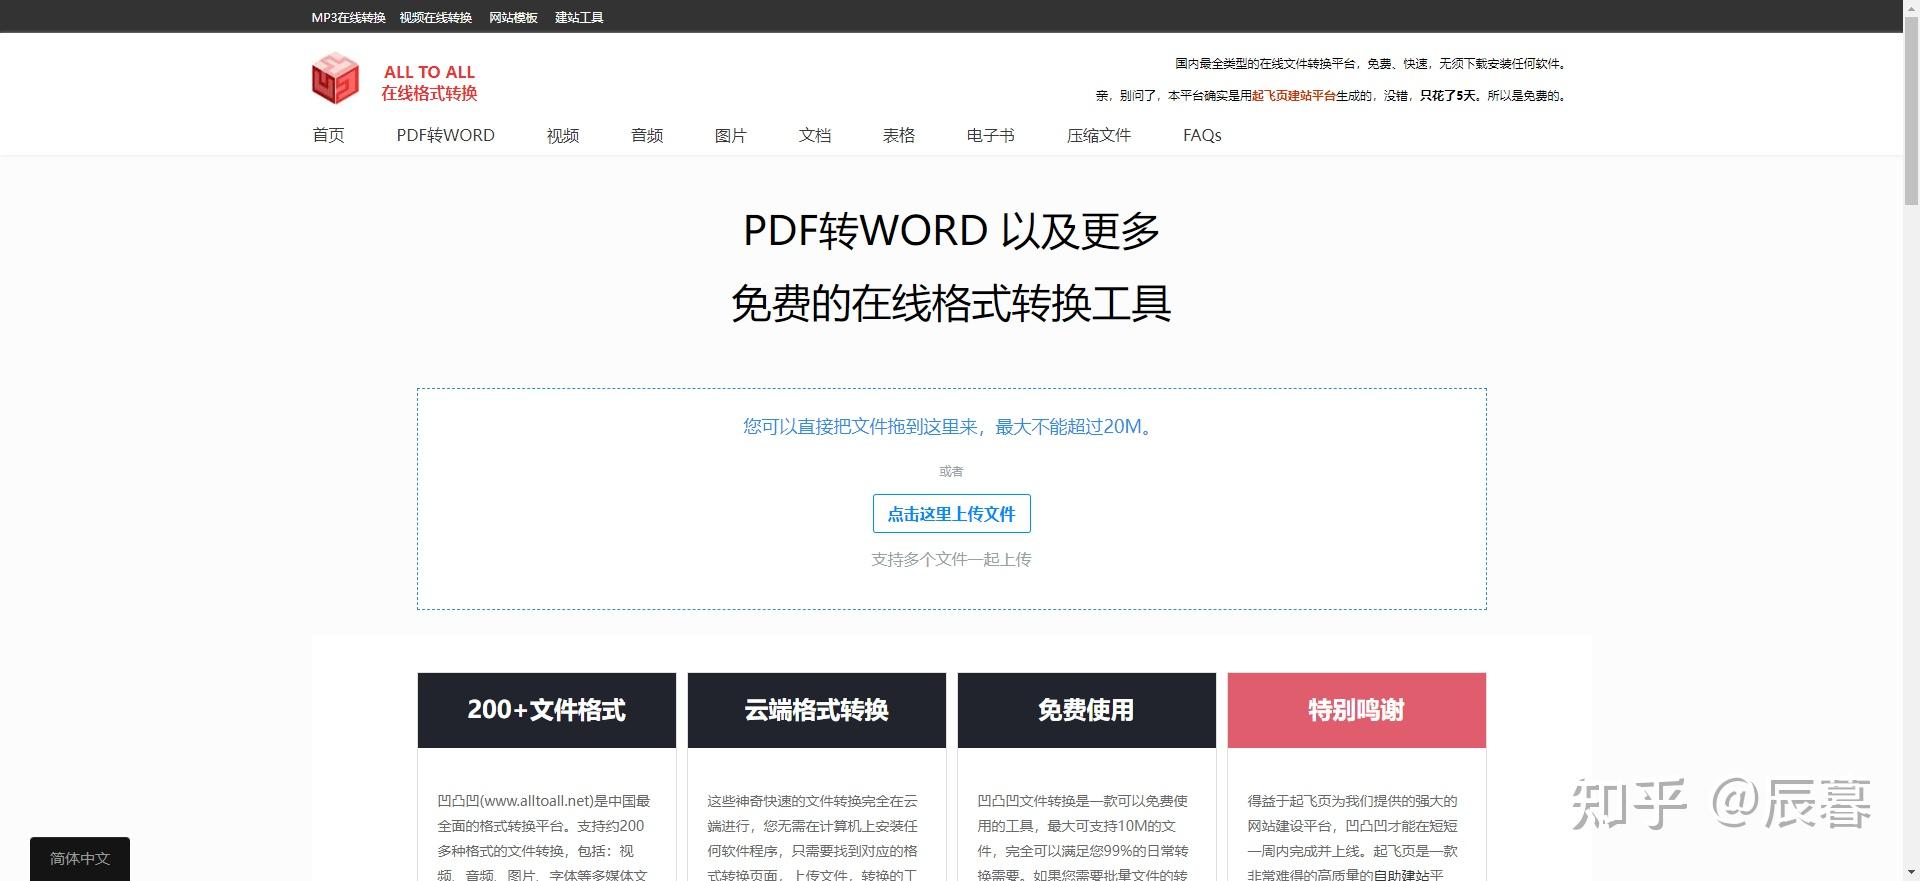Click the 云端格式转换 card header

click(x=817, y=710)
